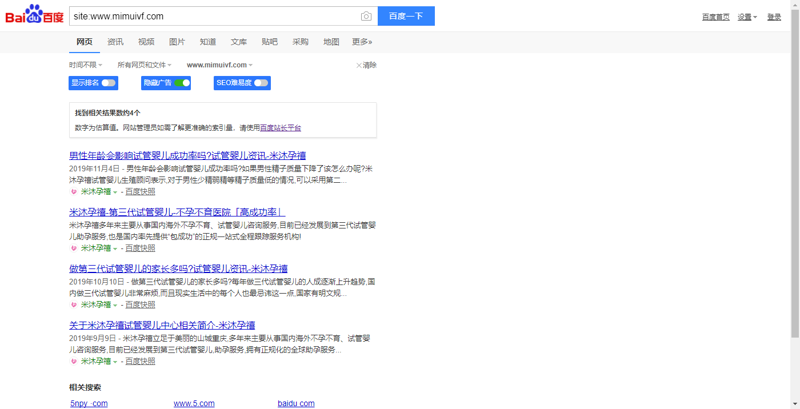Click the green arrow beside second result's 米沐孕禧
The width and height of the screenshot is (800, 409).
116,248
